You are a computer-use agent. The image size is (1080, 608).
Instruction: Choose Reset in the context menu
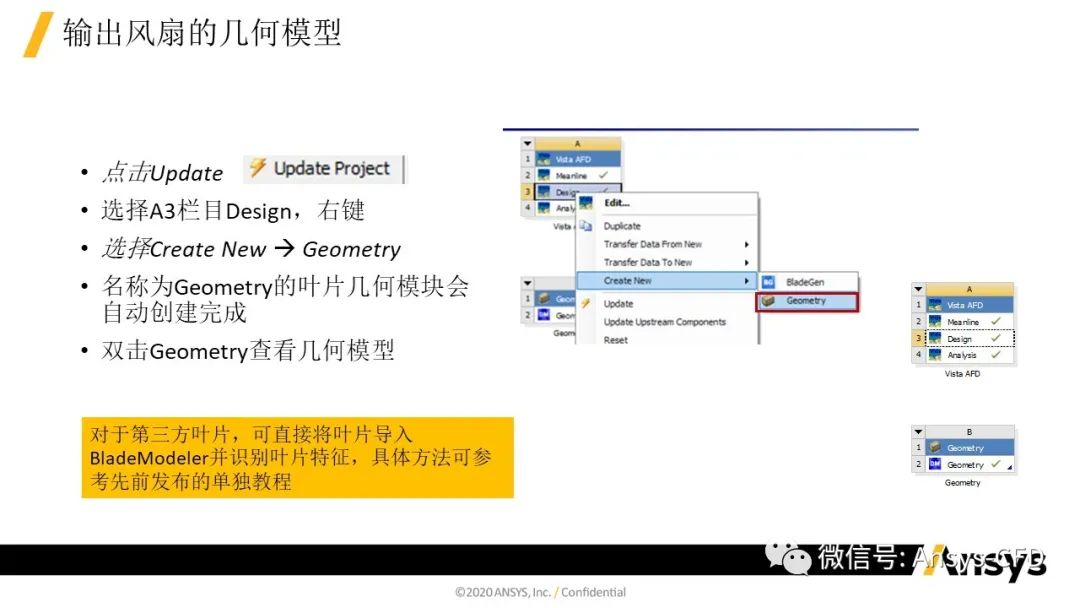pos(616,340)
